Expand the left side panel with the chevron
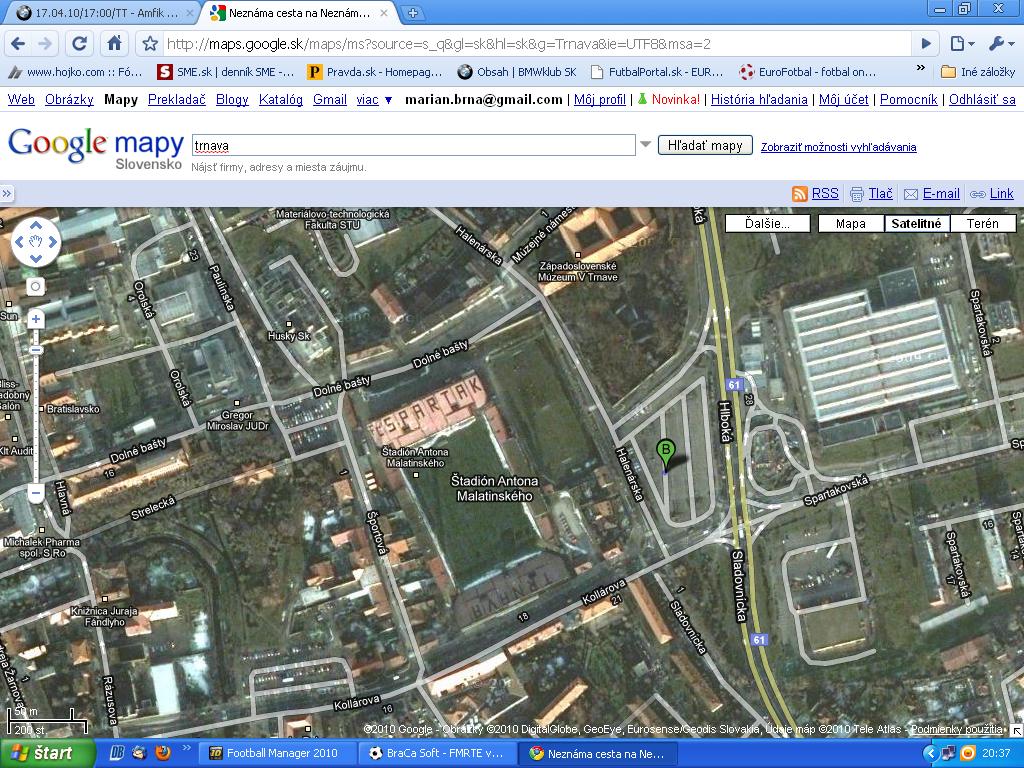 tap(6, 194)
